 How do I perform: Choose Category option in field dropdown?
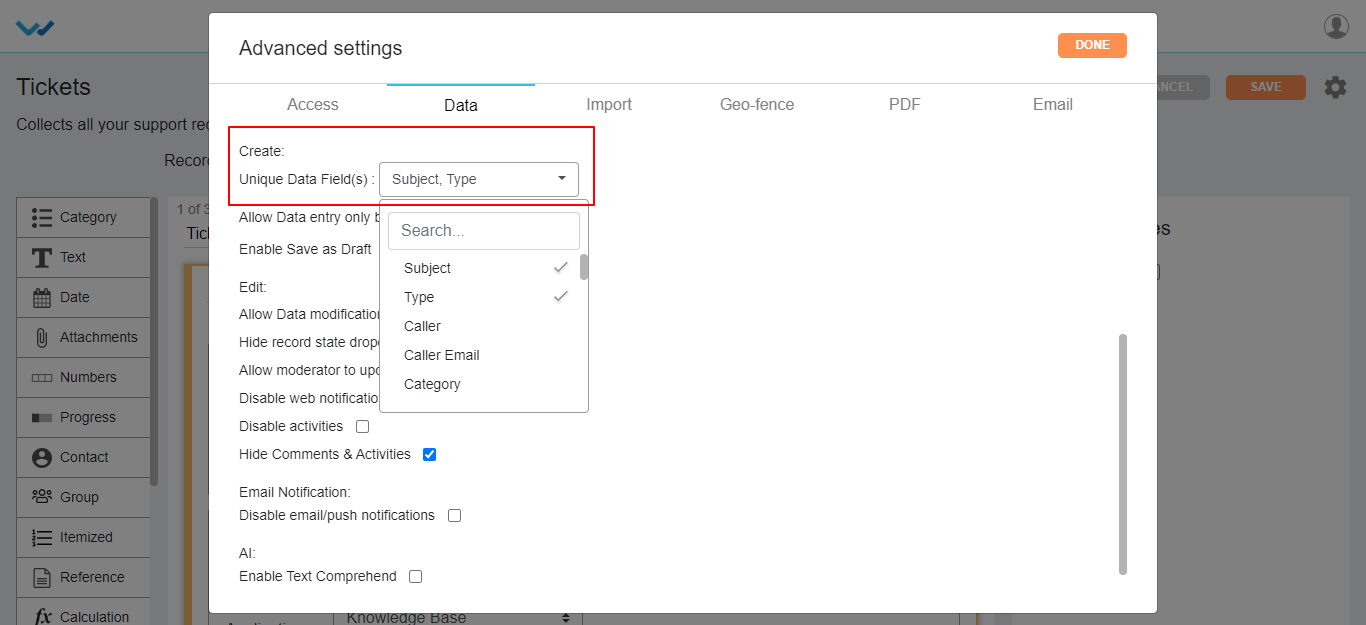coord(484,384)
